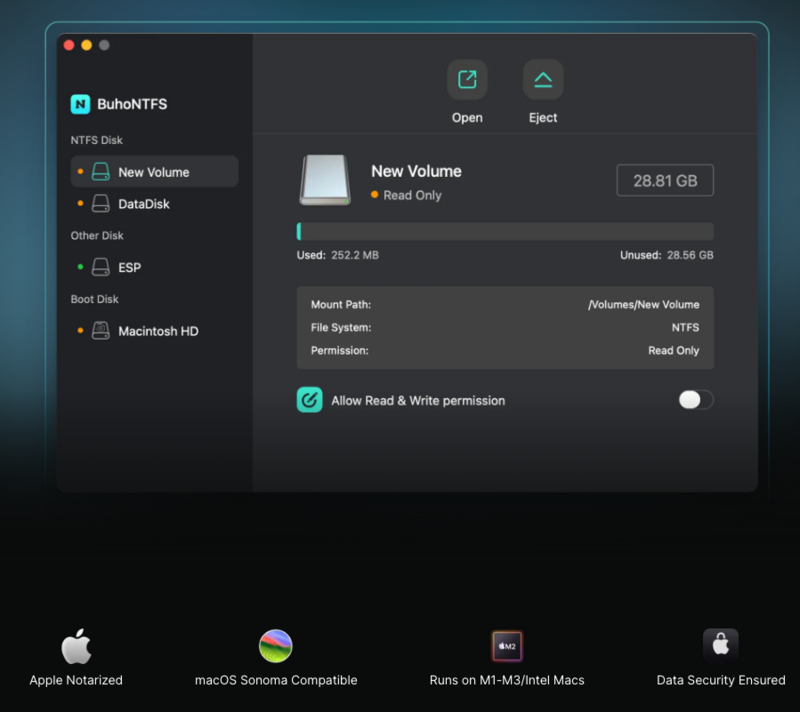Click the BuhoNTFS logo icon
This screenshot has height=712, width=800.
point(81,104)
